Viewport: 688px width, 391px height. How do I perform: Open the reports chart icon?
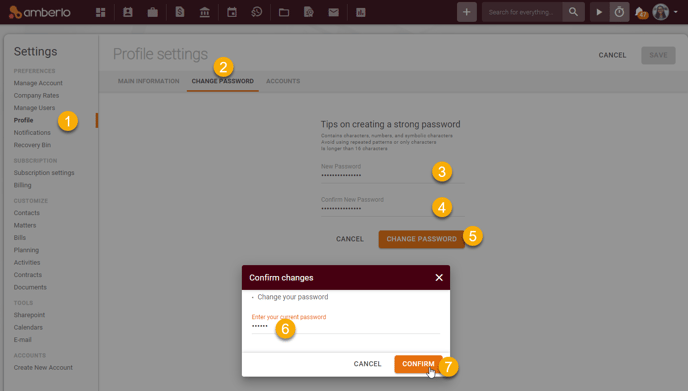(361, 12)
